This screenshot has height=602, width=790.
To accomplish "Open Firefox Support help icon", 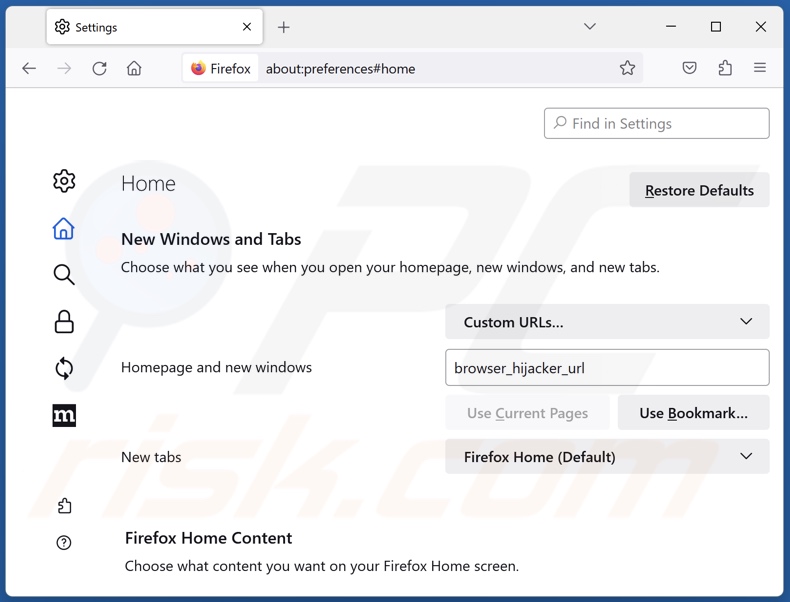I will (64, 543).
